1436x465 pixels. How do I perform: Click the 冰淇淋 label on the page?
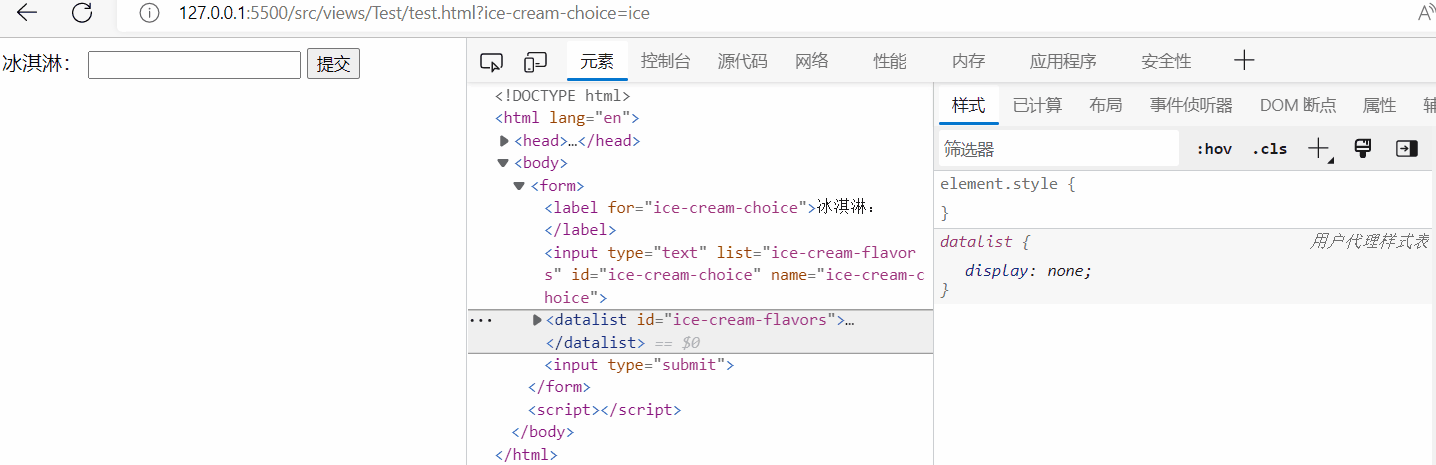tap(37, 64)
